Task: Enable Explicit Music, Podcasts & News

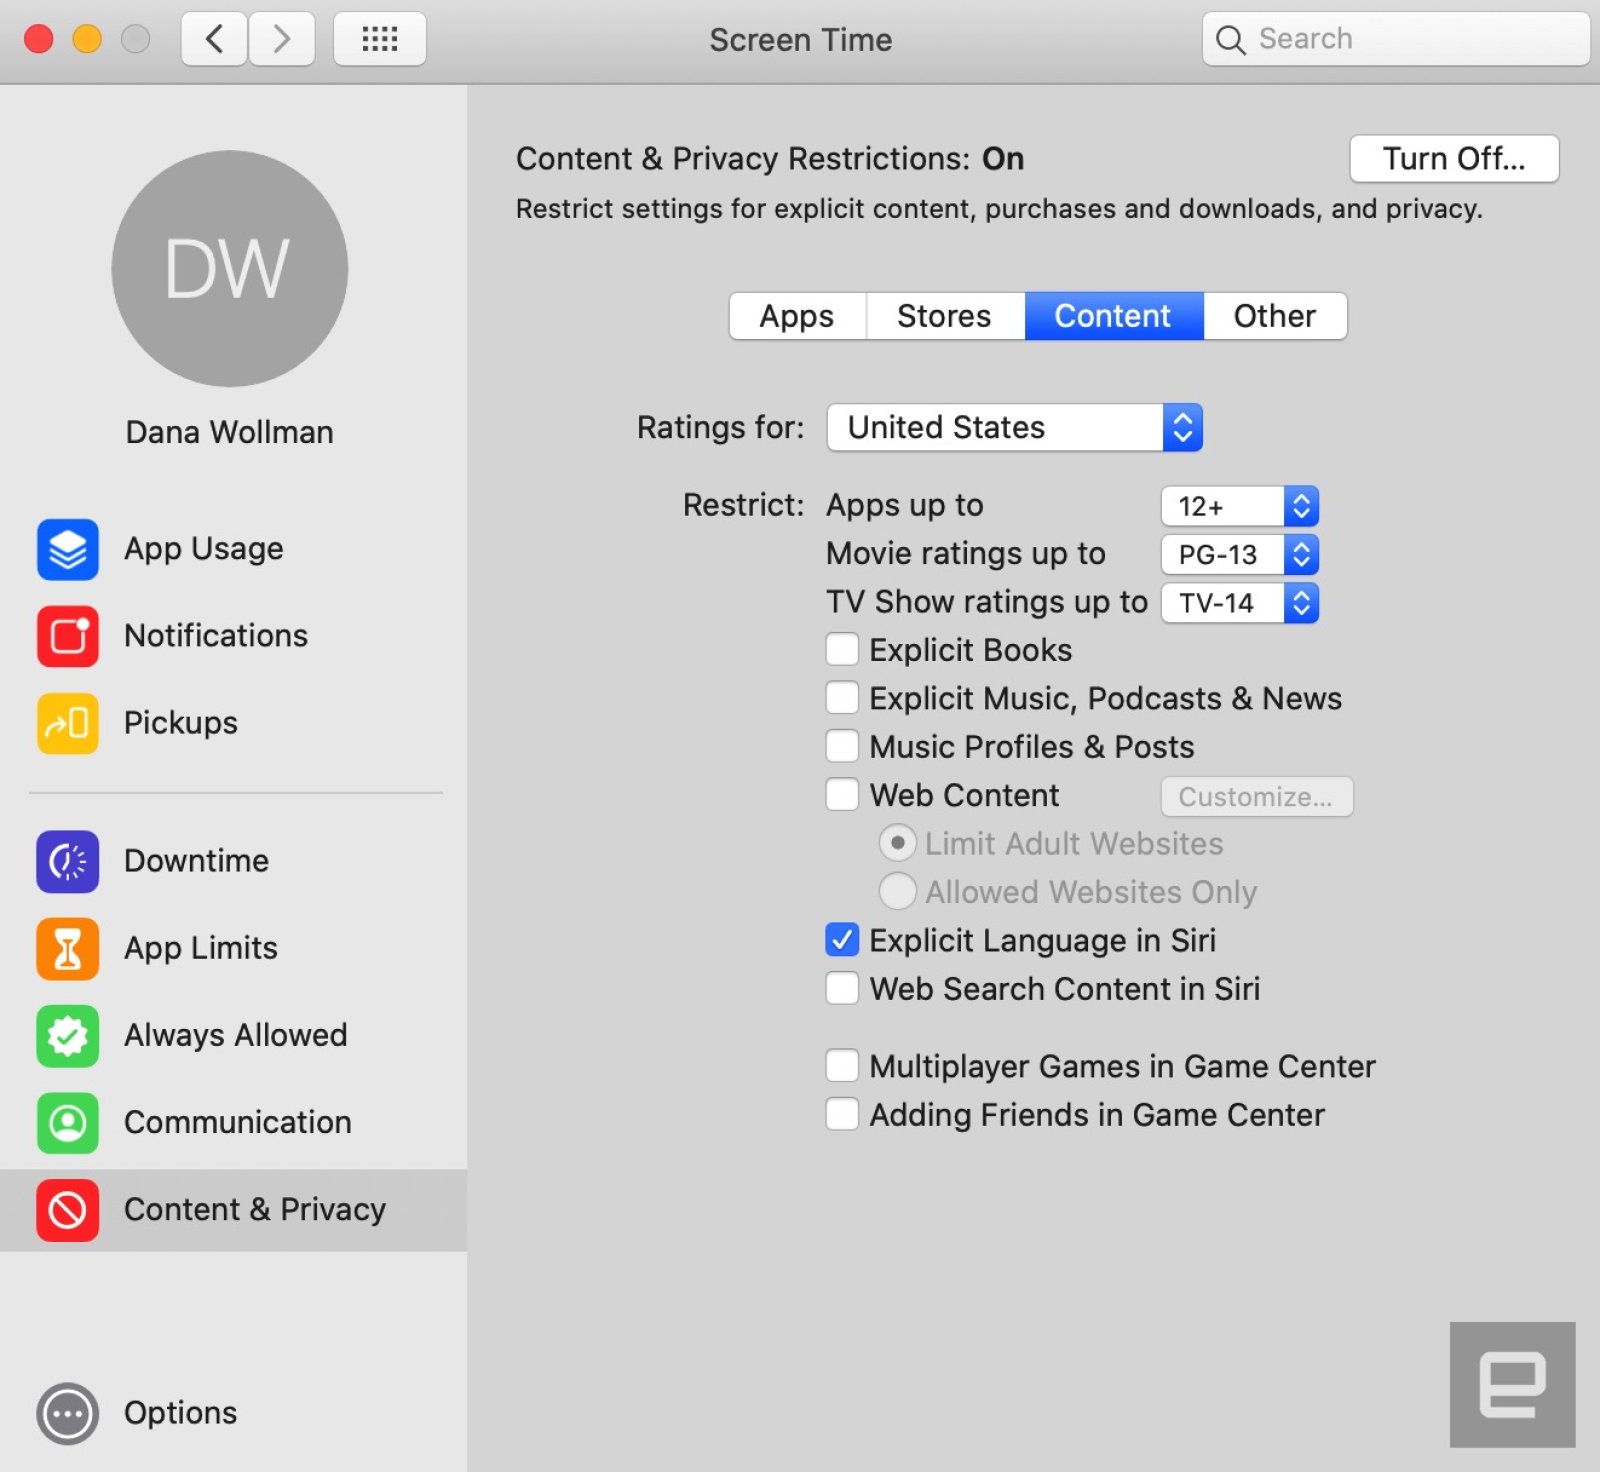Action: [842, 698]
